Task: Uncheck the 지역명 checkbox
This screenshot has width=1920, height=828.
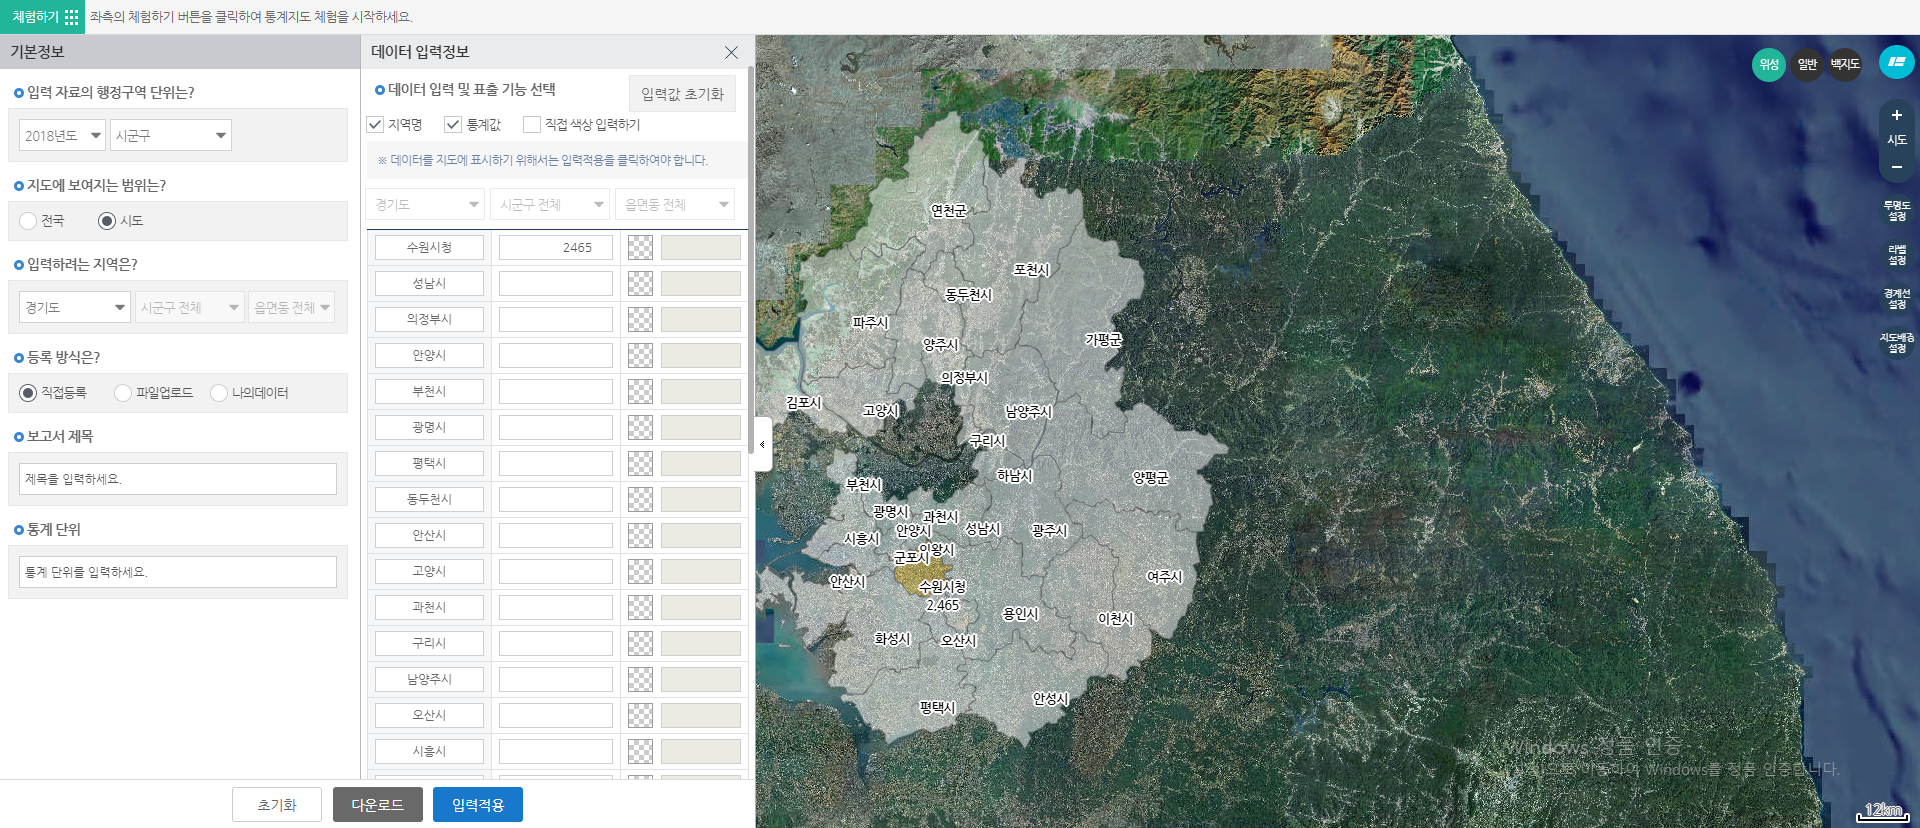Action: click(376, 125)
